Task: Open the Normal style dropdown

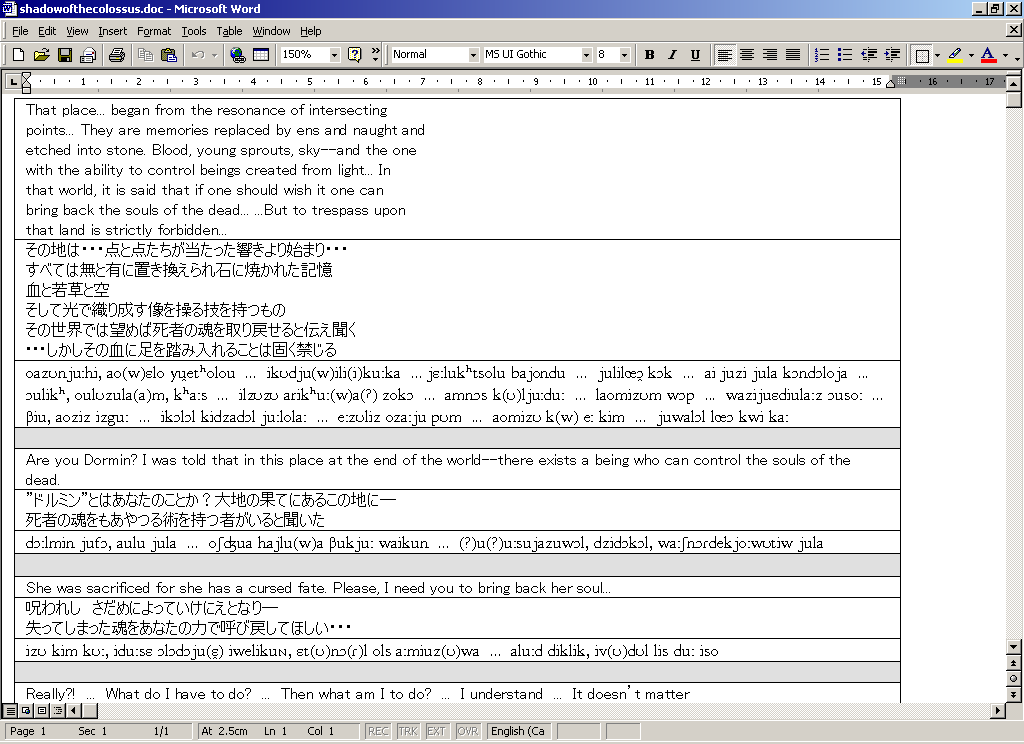Action: point(474,55)
